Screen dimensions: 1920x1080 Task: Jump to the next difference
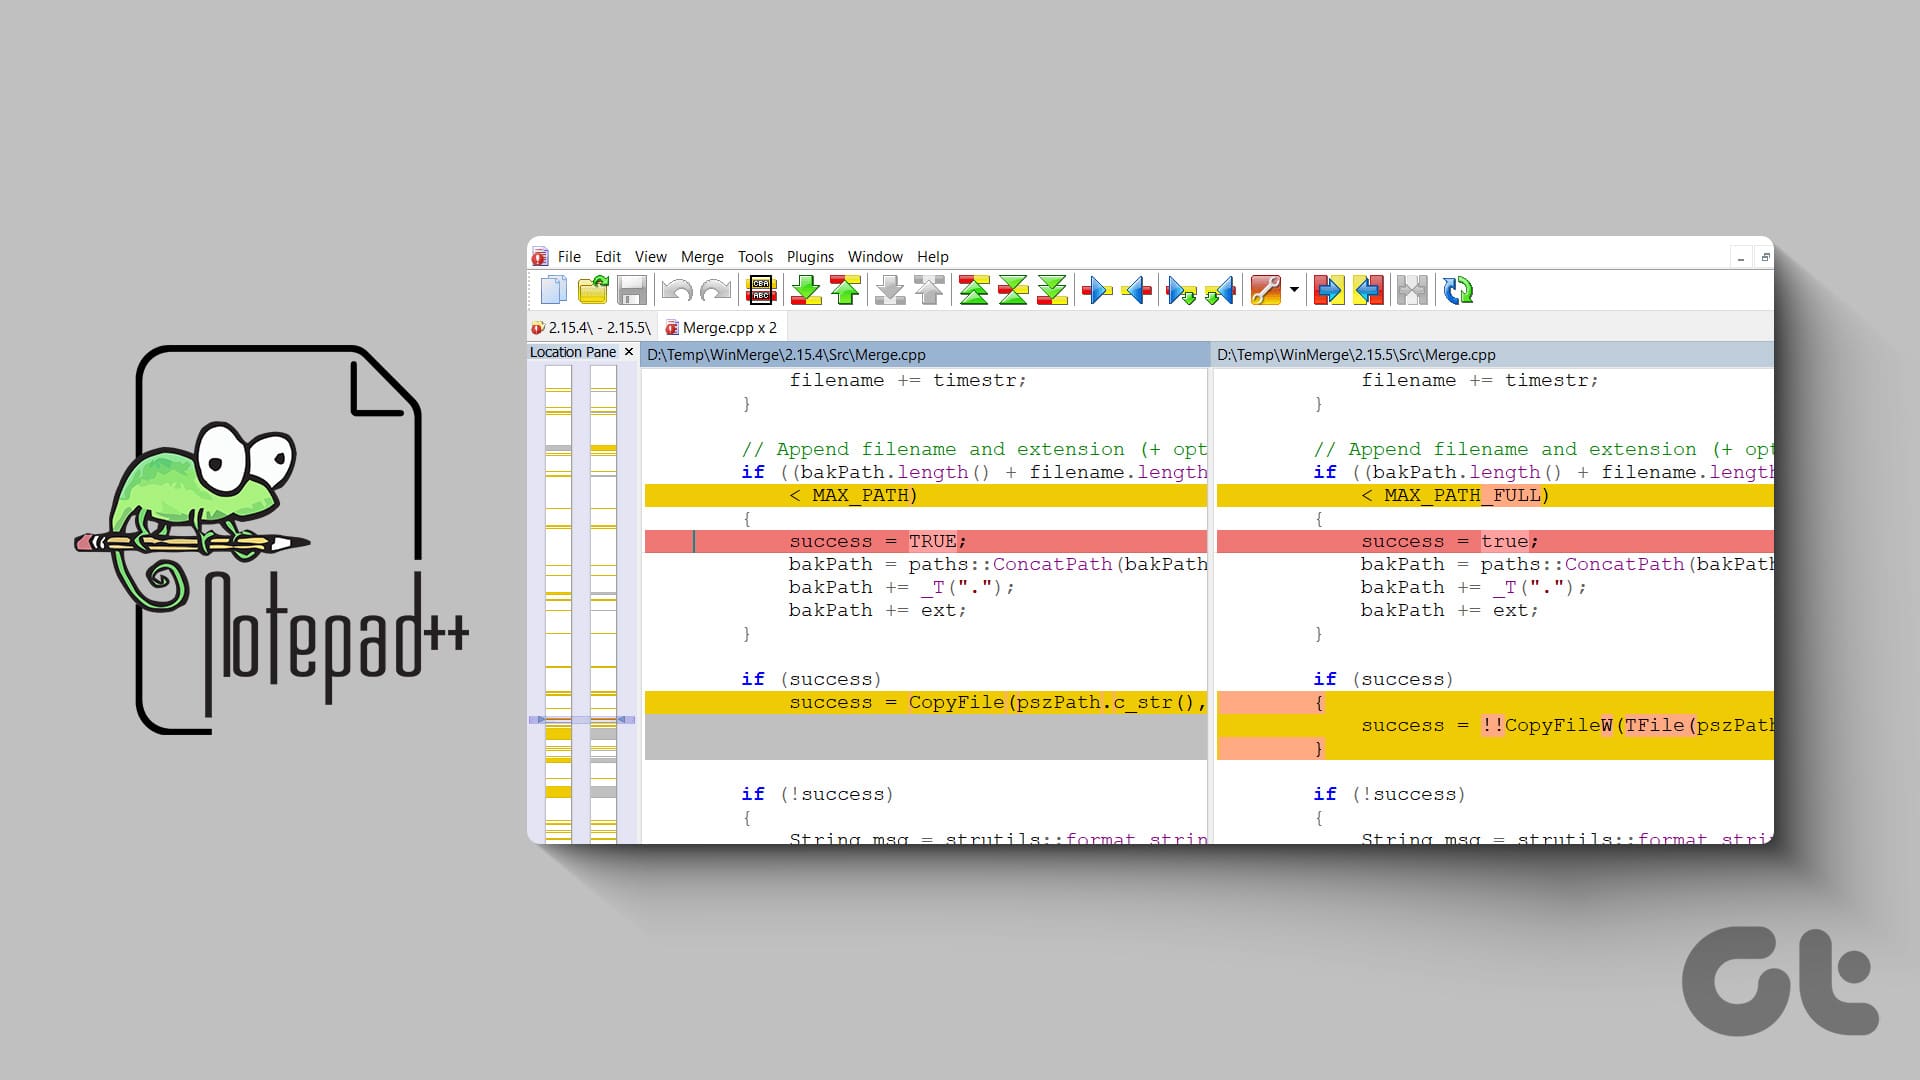[x=805, y=291]
